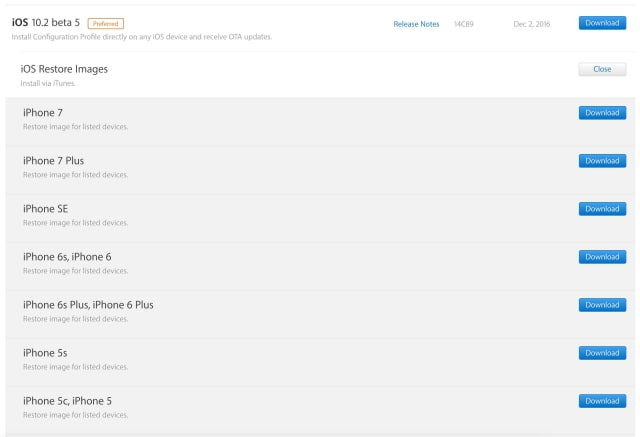The height and width of the screenshot is (437, 640).
Task: Click the iPhone 5s device name
Action: [45, 353]
